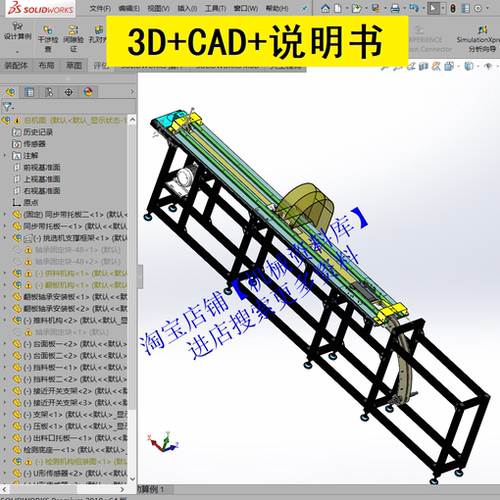Open the Options gear icon
Screen dimensions: 500x500
coord(478,8)
